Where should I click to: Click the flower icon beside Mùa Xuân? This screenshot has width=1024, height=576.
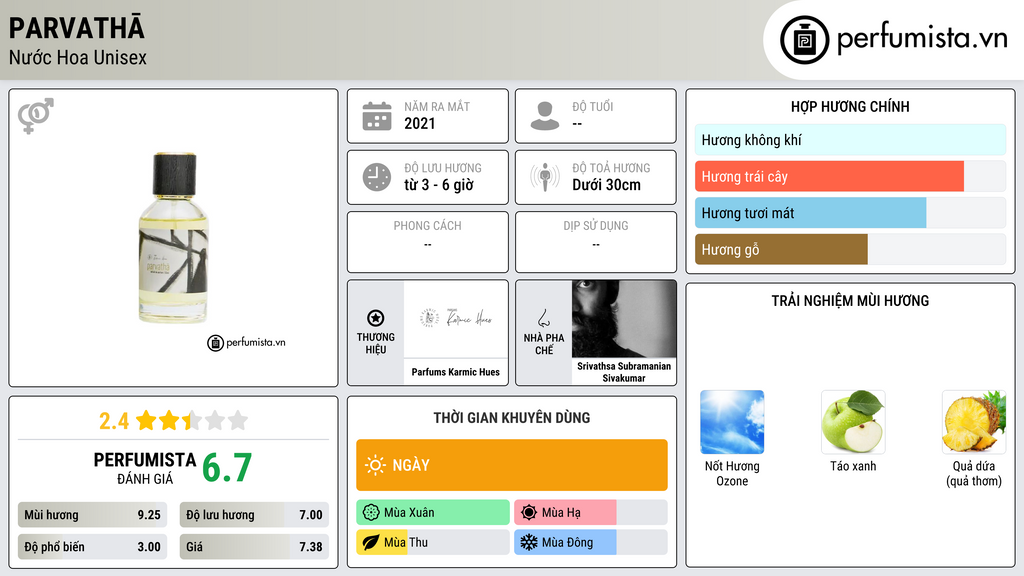pyautogui.click(x=371, y=512)
